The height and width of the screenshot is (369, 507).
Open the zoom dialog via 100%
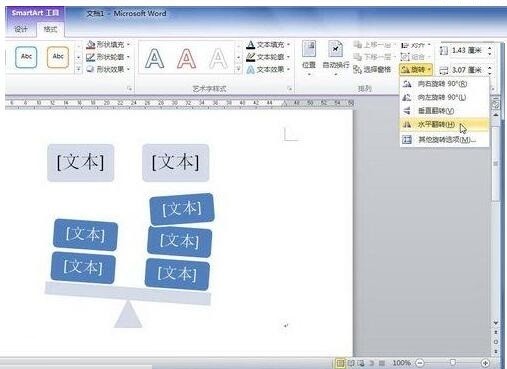[401, 363]
